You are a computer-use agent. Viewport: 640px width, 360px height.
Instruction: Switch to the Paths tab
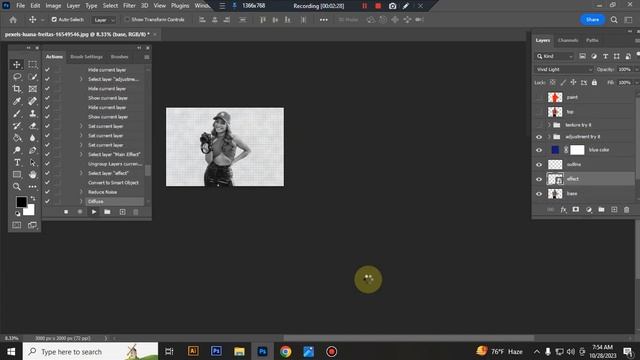pyautogui.click(x=592, y=40)
